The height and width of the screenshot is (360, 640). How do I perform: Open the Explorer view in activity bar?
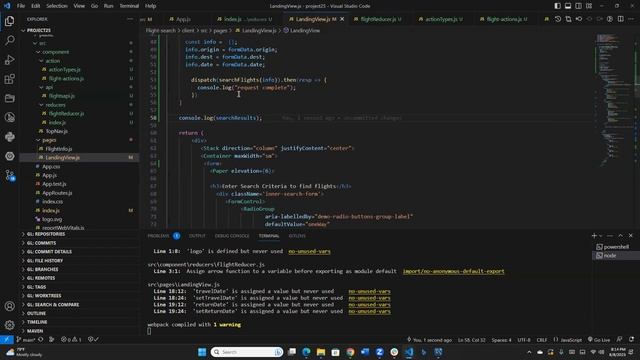(9, 21)
